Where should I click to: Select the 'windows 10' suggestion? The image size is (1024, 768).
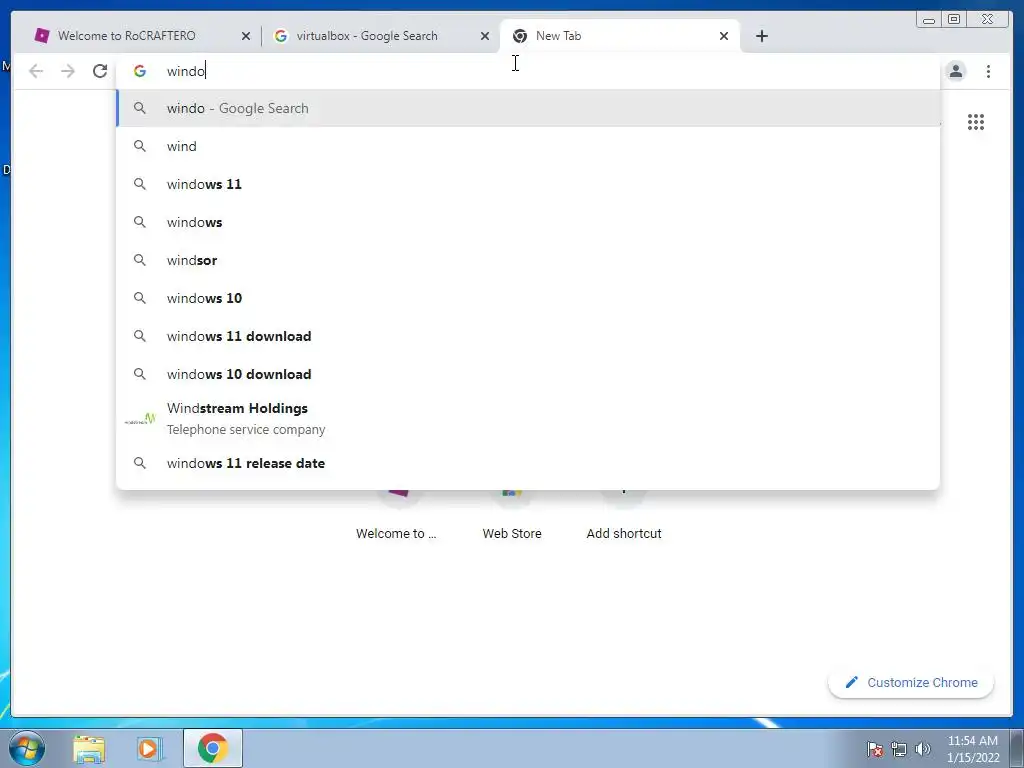(528, 298)
